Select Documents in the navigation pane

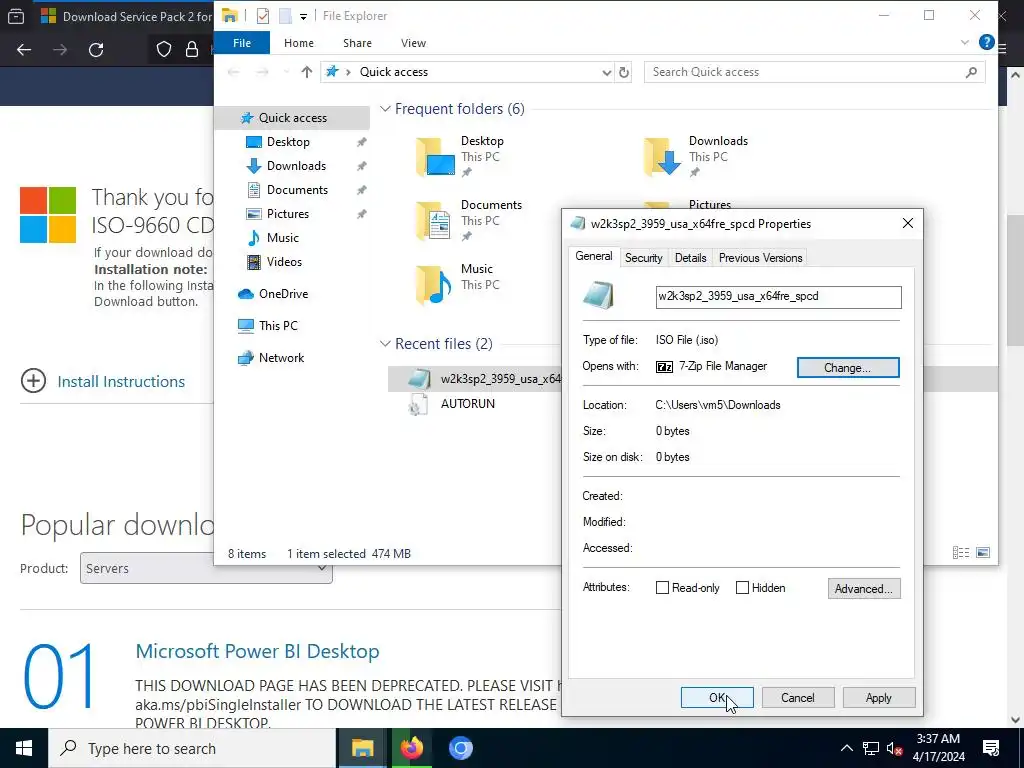coord(297,190)
